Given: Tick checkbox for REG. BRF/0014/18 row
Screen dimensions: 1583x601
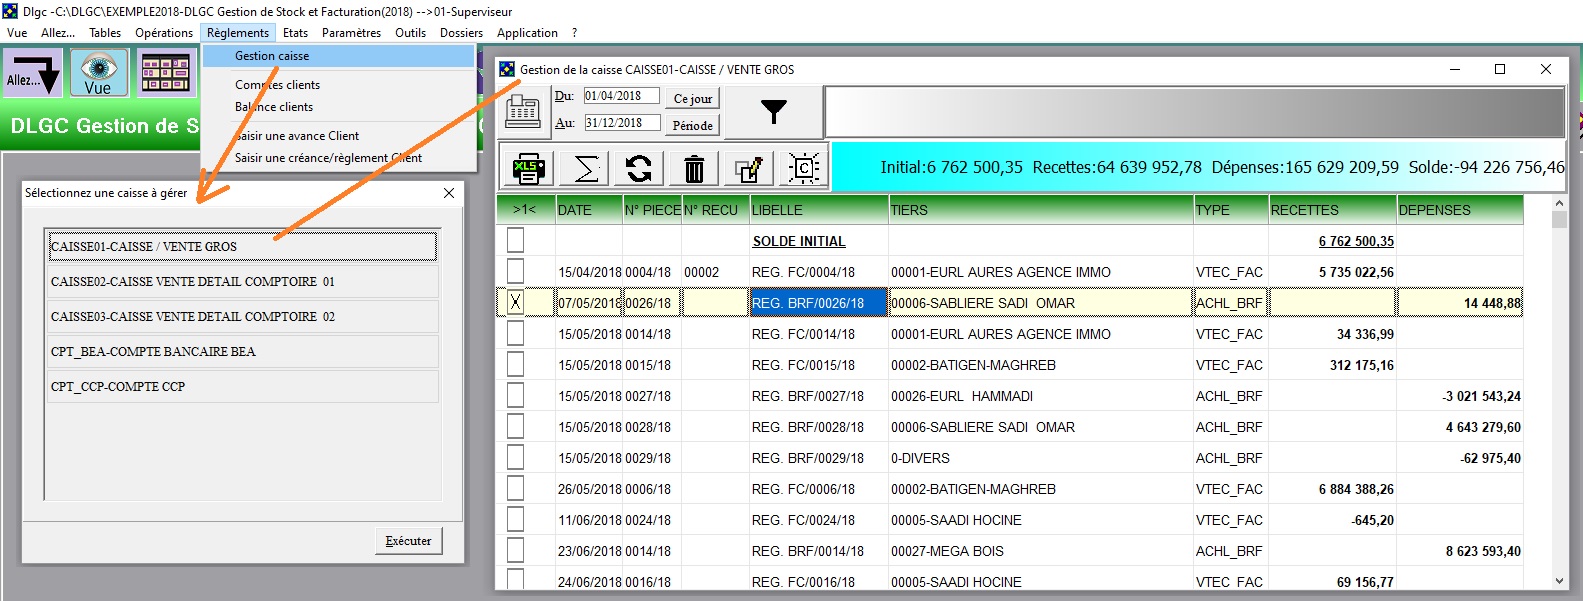Looking at the screenshot, I should (515, 550).
